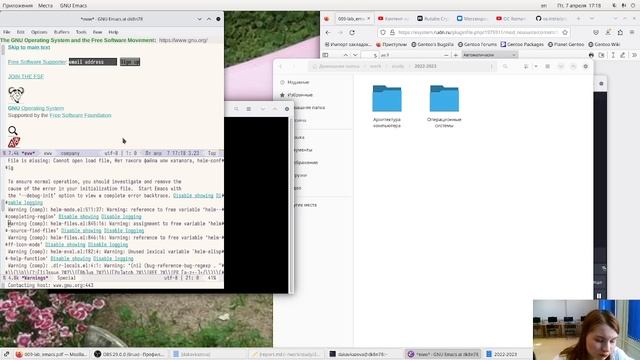Image resolution: width=640 pixels, height=360 pixels.
Task: Click the red A translation icon in eww
Action: tap(14, 142)
